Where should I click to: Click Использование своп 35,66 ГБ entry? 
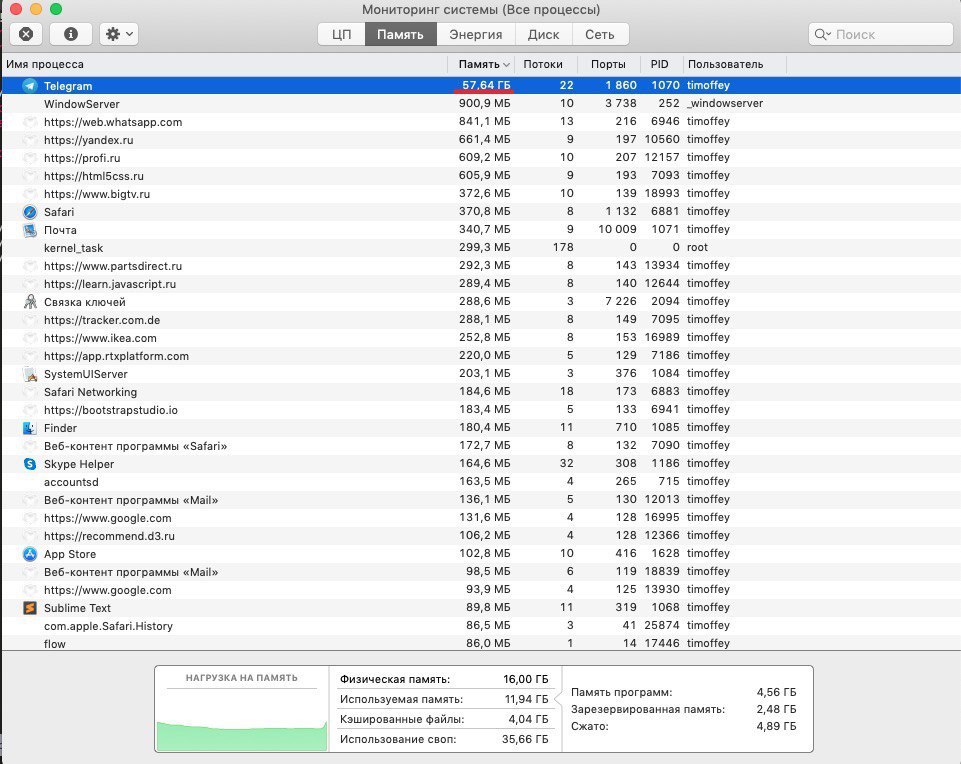click(x=444, y=739)
